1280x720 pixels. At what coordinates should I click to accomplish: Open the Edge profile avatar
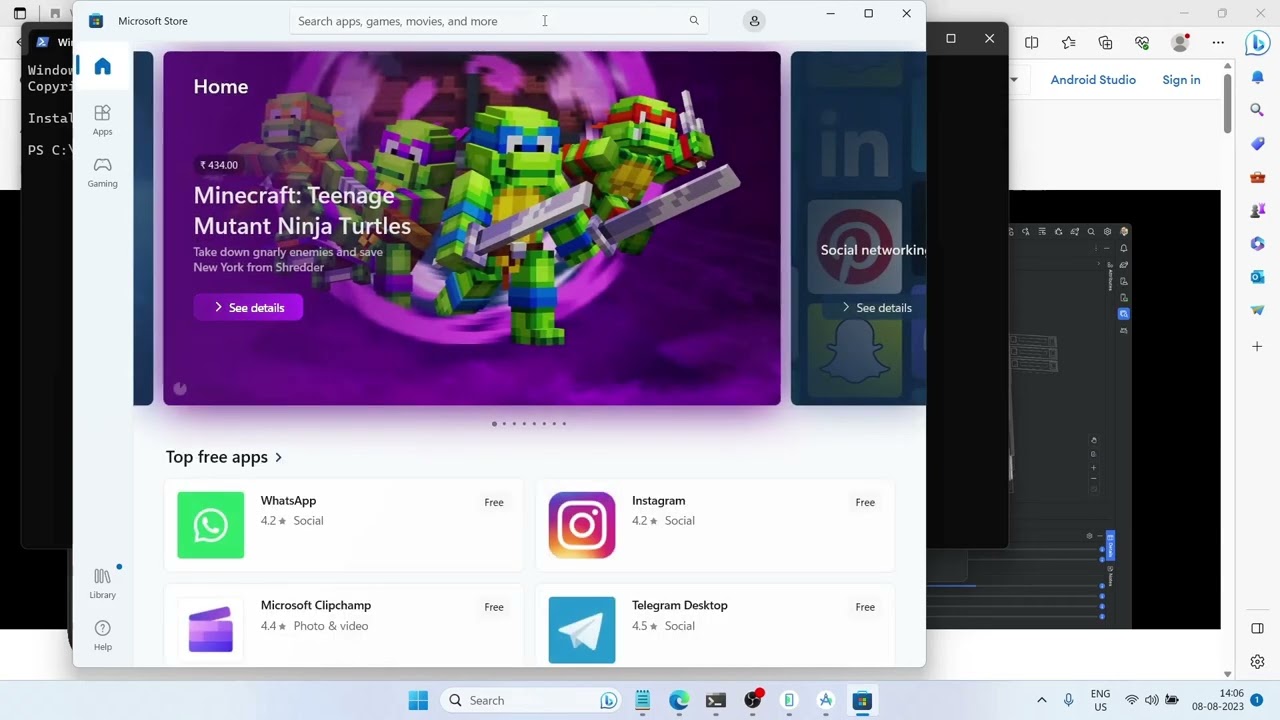tap(1181, 43)
